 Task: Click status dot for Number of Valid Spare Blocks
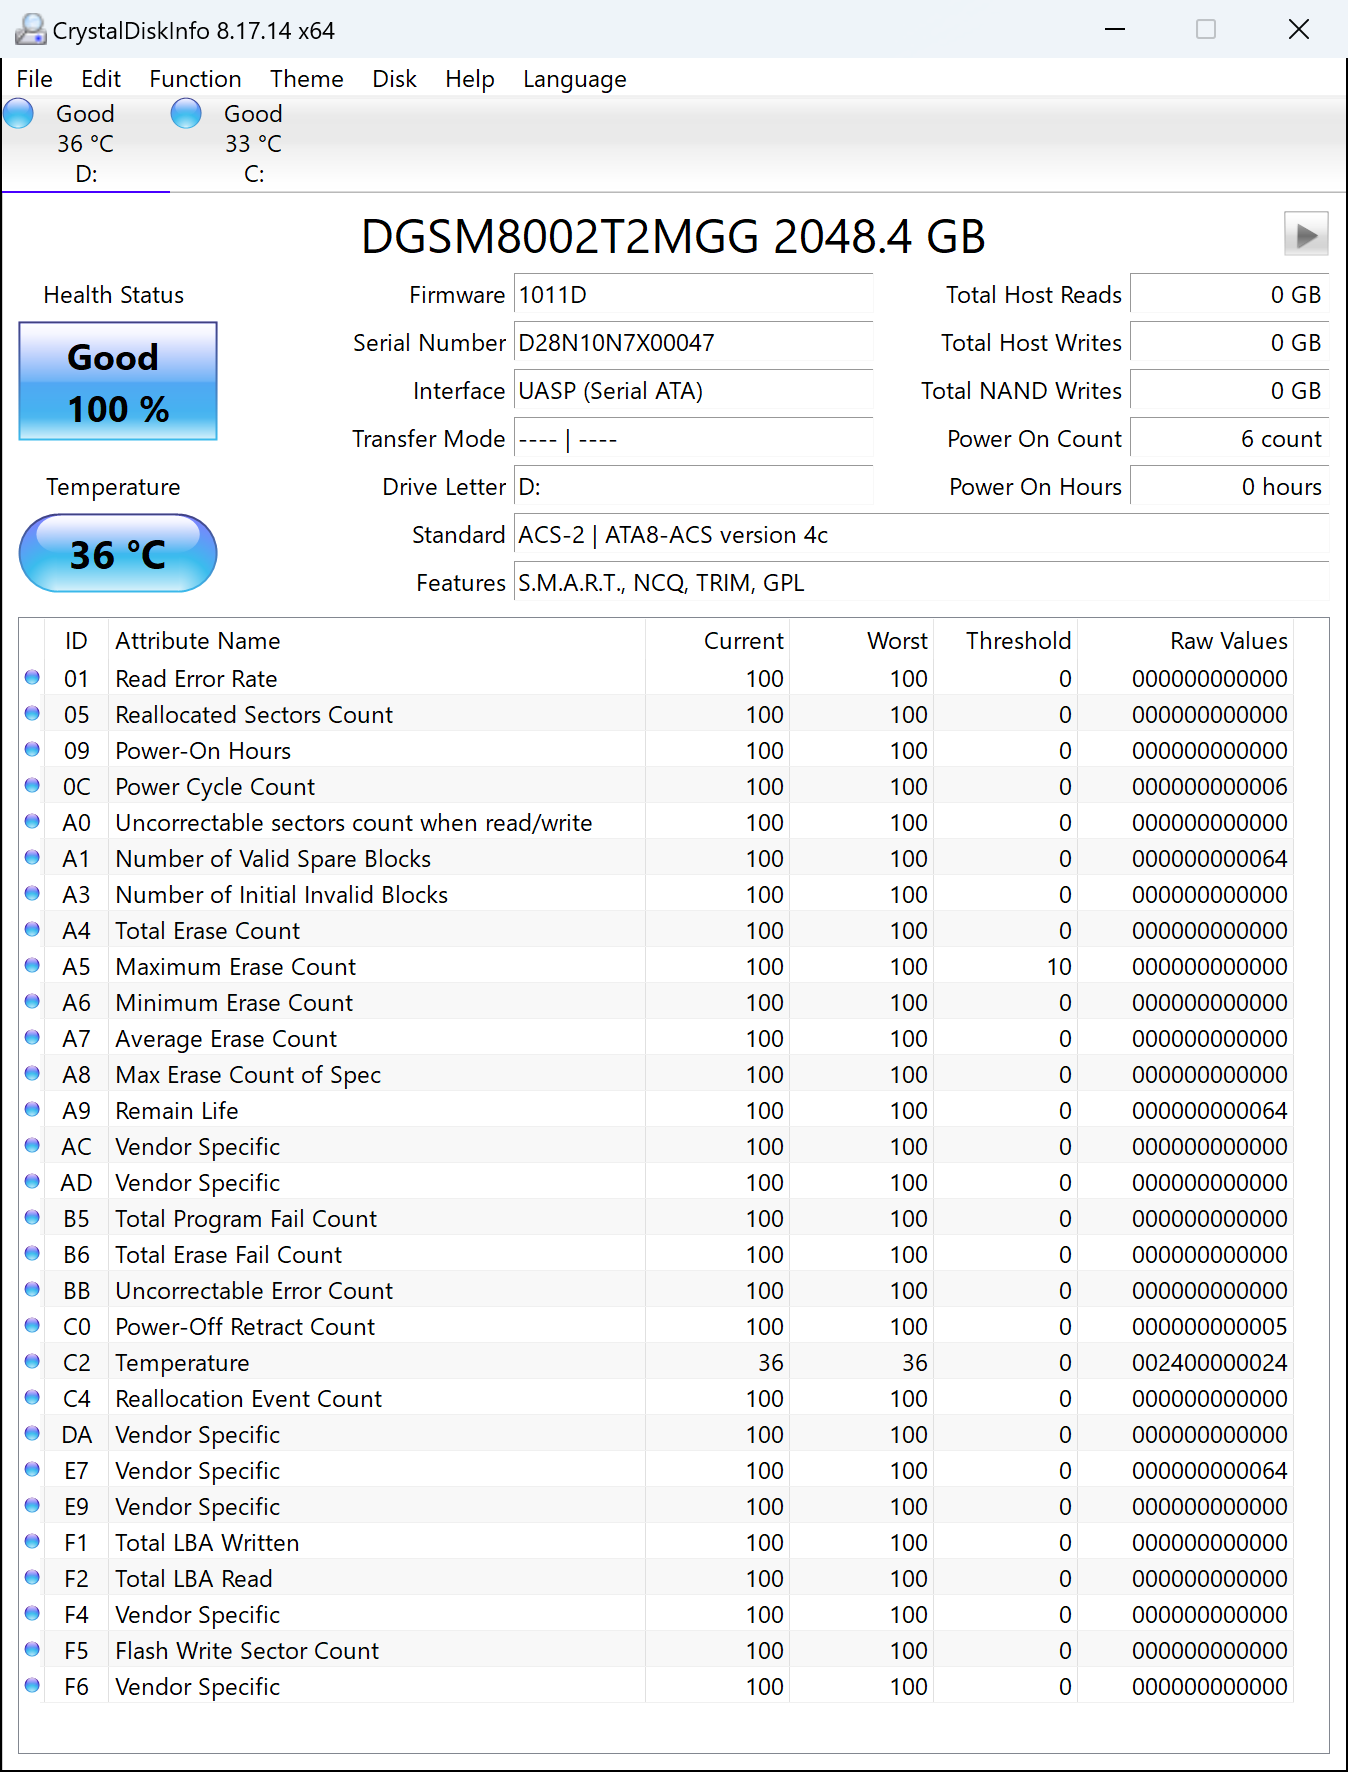pos(32,858)
